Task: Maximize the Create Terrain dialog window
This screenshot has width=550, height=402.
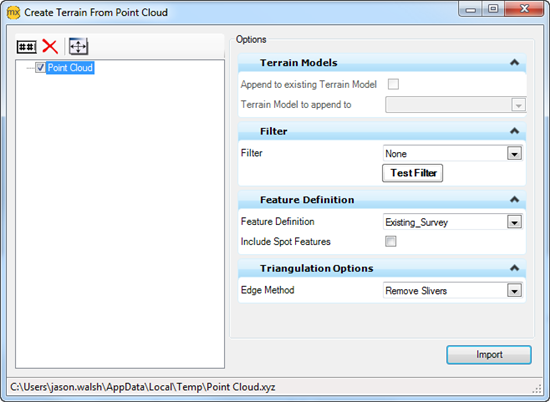Action: 493,9
